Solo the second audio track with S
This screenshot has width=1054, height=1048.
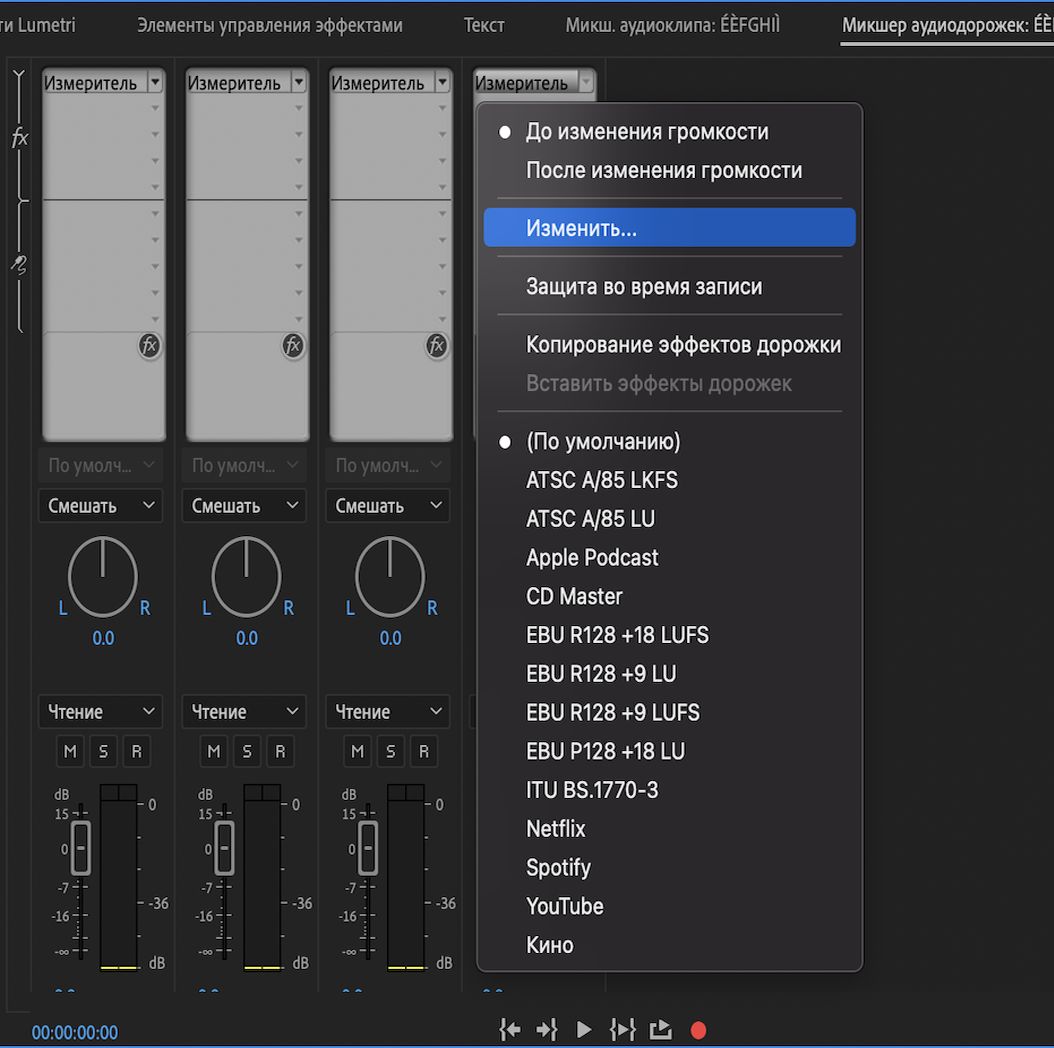tap(246, 751)
